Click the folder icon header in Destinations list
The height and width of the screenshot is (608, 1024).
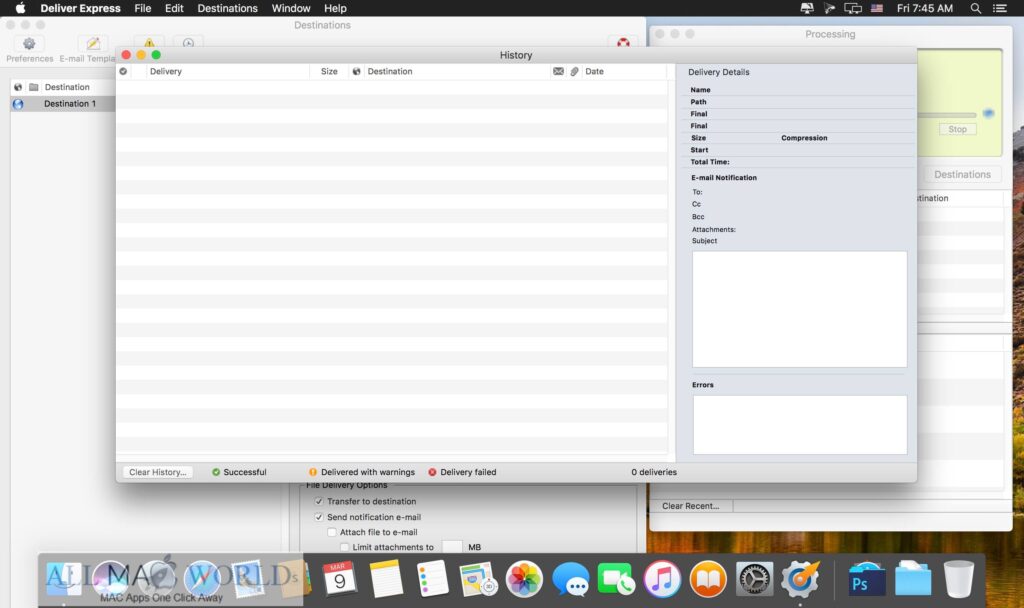34,87
